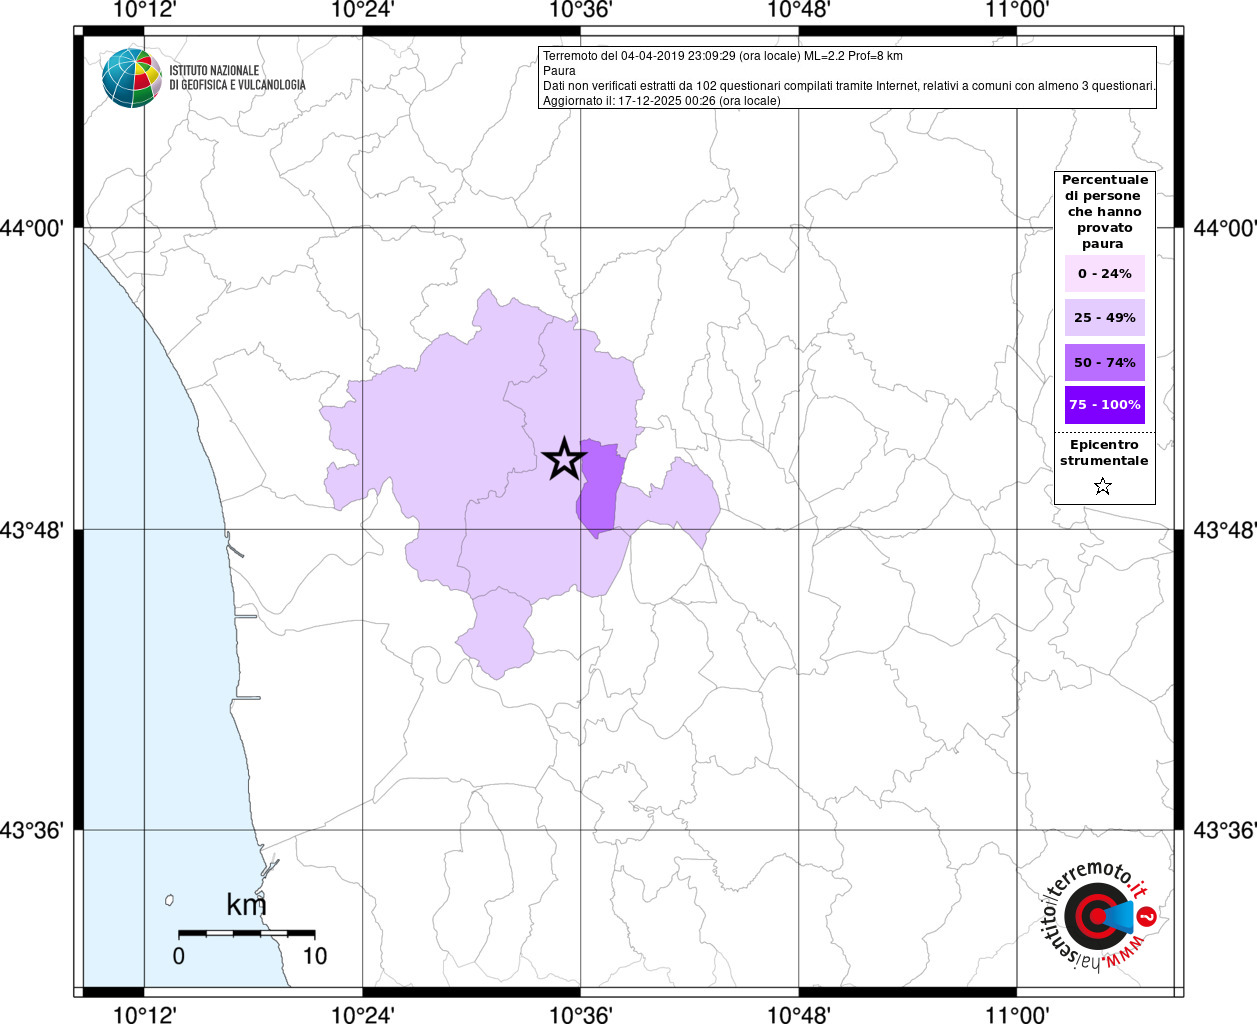Click the INGV globe logo

click(x=131, y=77)
